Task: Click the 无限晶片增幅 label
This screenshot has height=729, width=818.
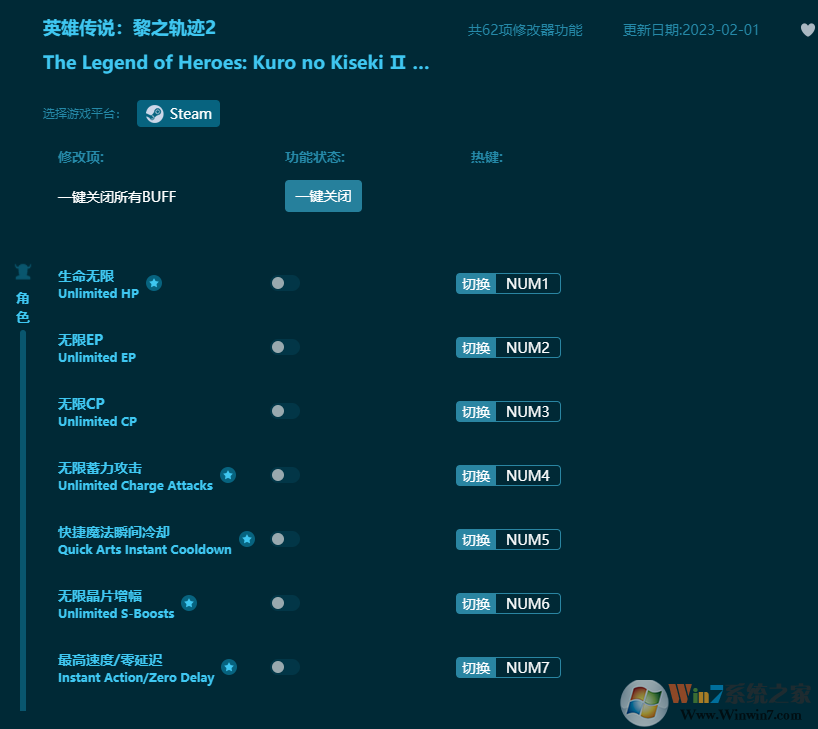Action: pos(100,596)
